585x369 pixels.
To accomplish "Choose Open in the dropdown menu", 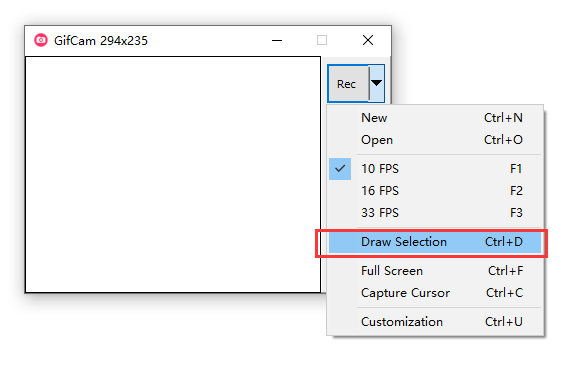I will 435,140.
